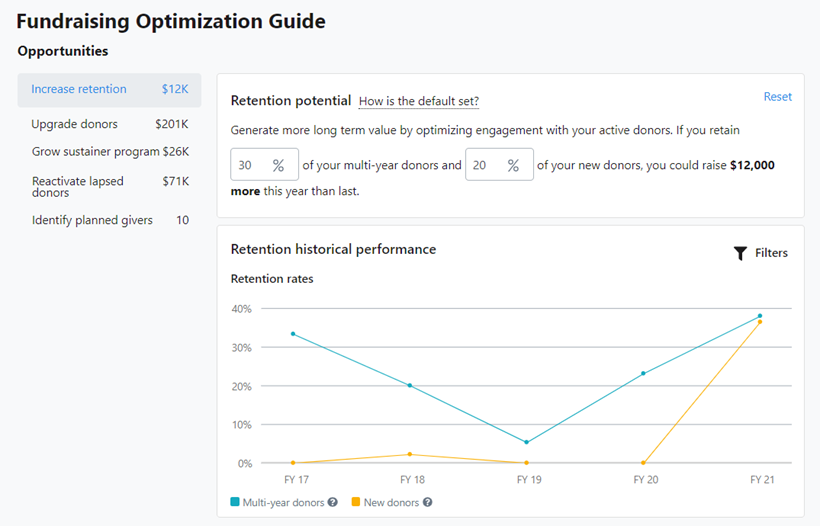Click the Multi-year donors legend label
Image resolution: width=820 pixels, height=526 pixels.
tap(283, 502)
